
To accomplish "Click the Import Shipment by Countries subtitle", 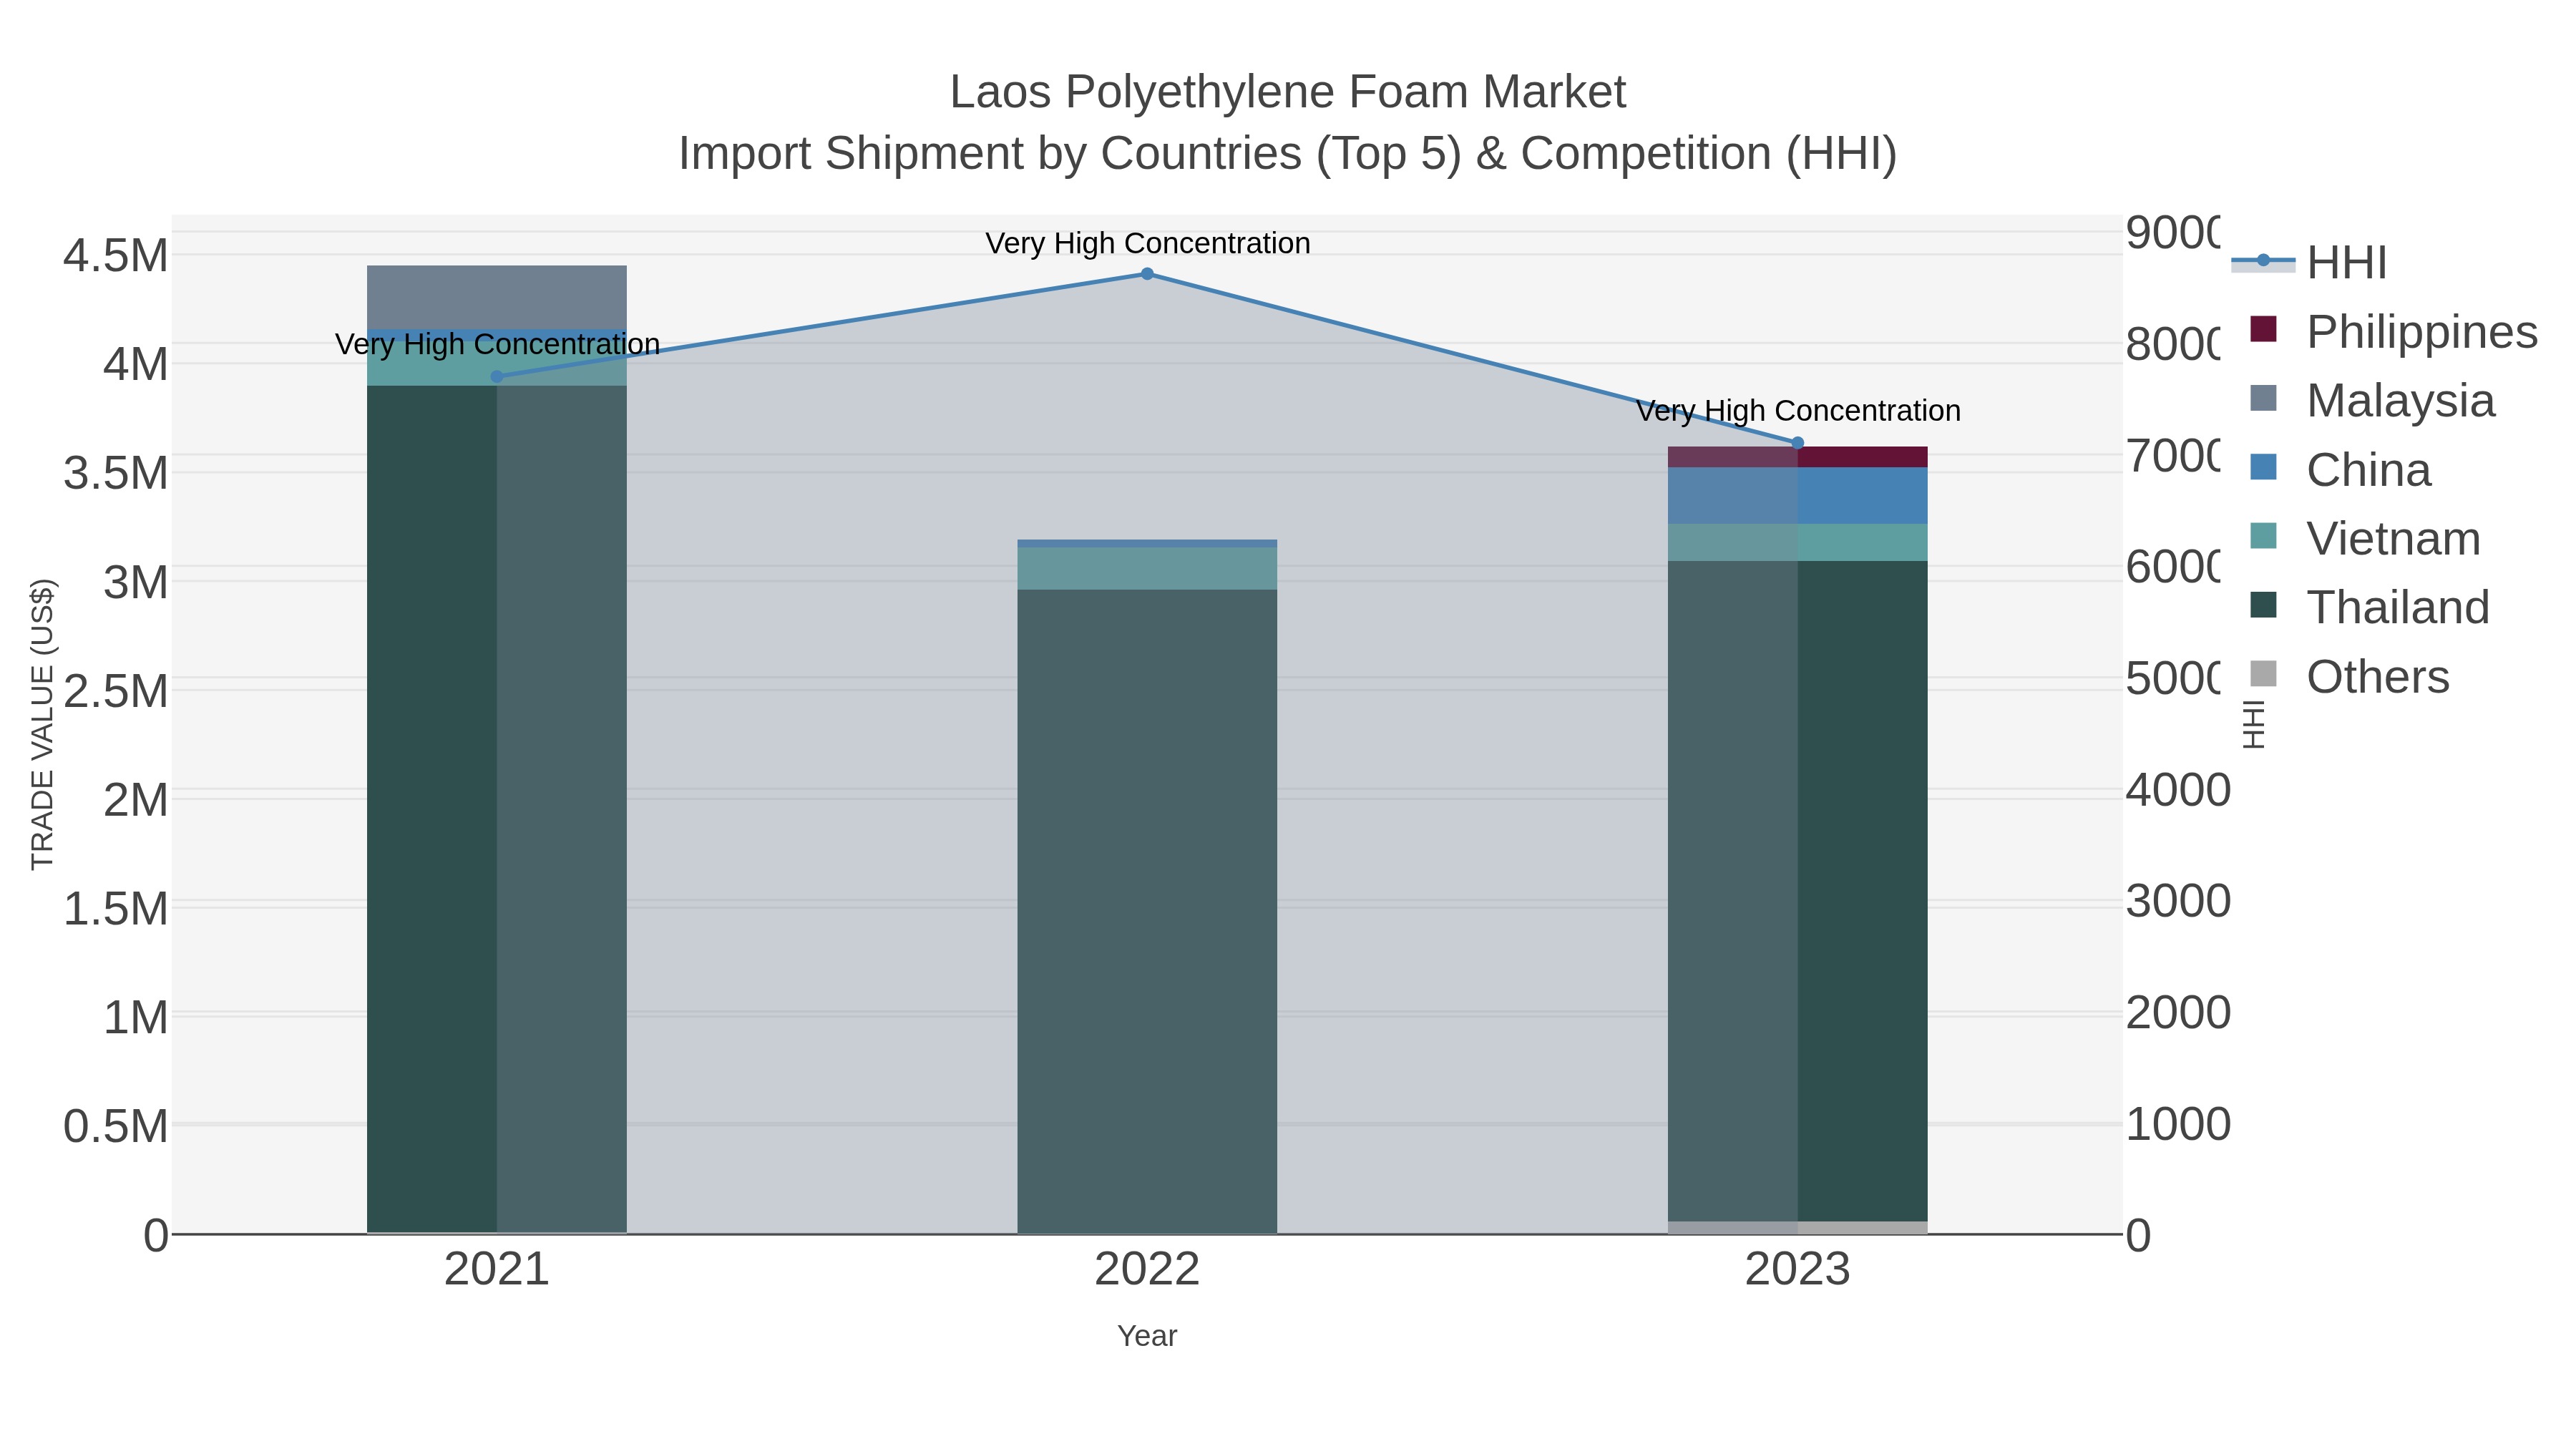I will tap(1287, 154).
